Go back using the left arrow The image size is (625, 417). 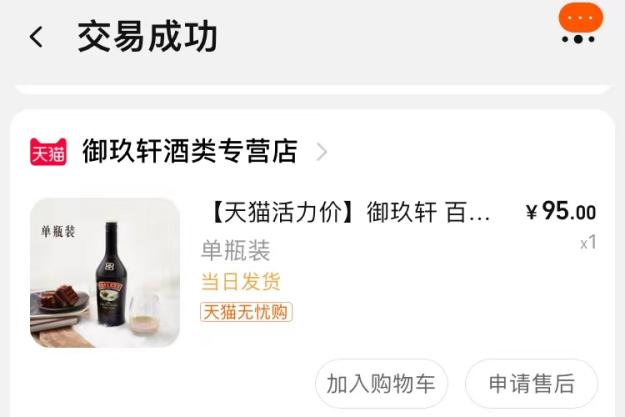tap(36, 37)
